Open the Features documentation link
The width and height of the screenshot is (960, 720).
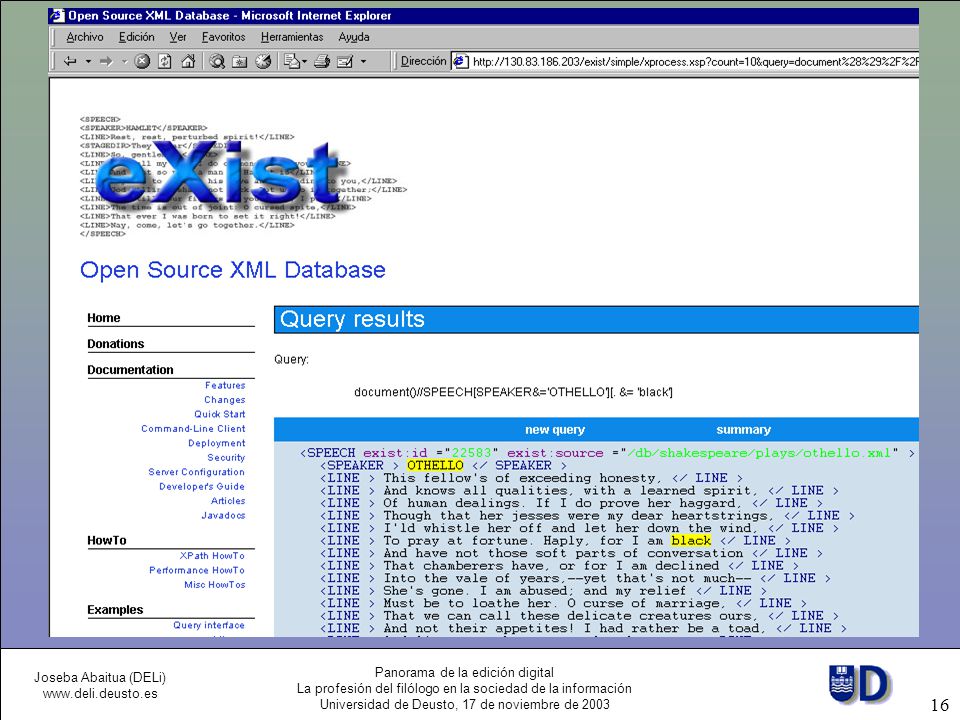pyautogui.click(x=225, y=385)
